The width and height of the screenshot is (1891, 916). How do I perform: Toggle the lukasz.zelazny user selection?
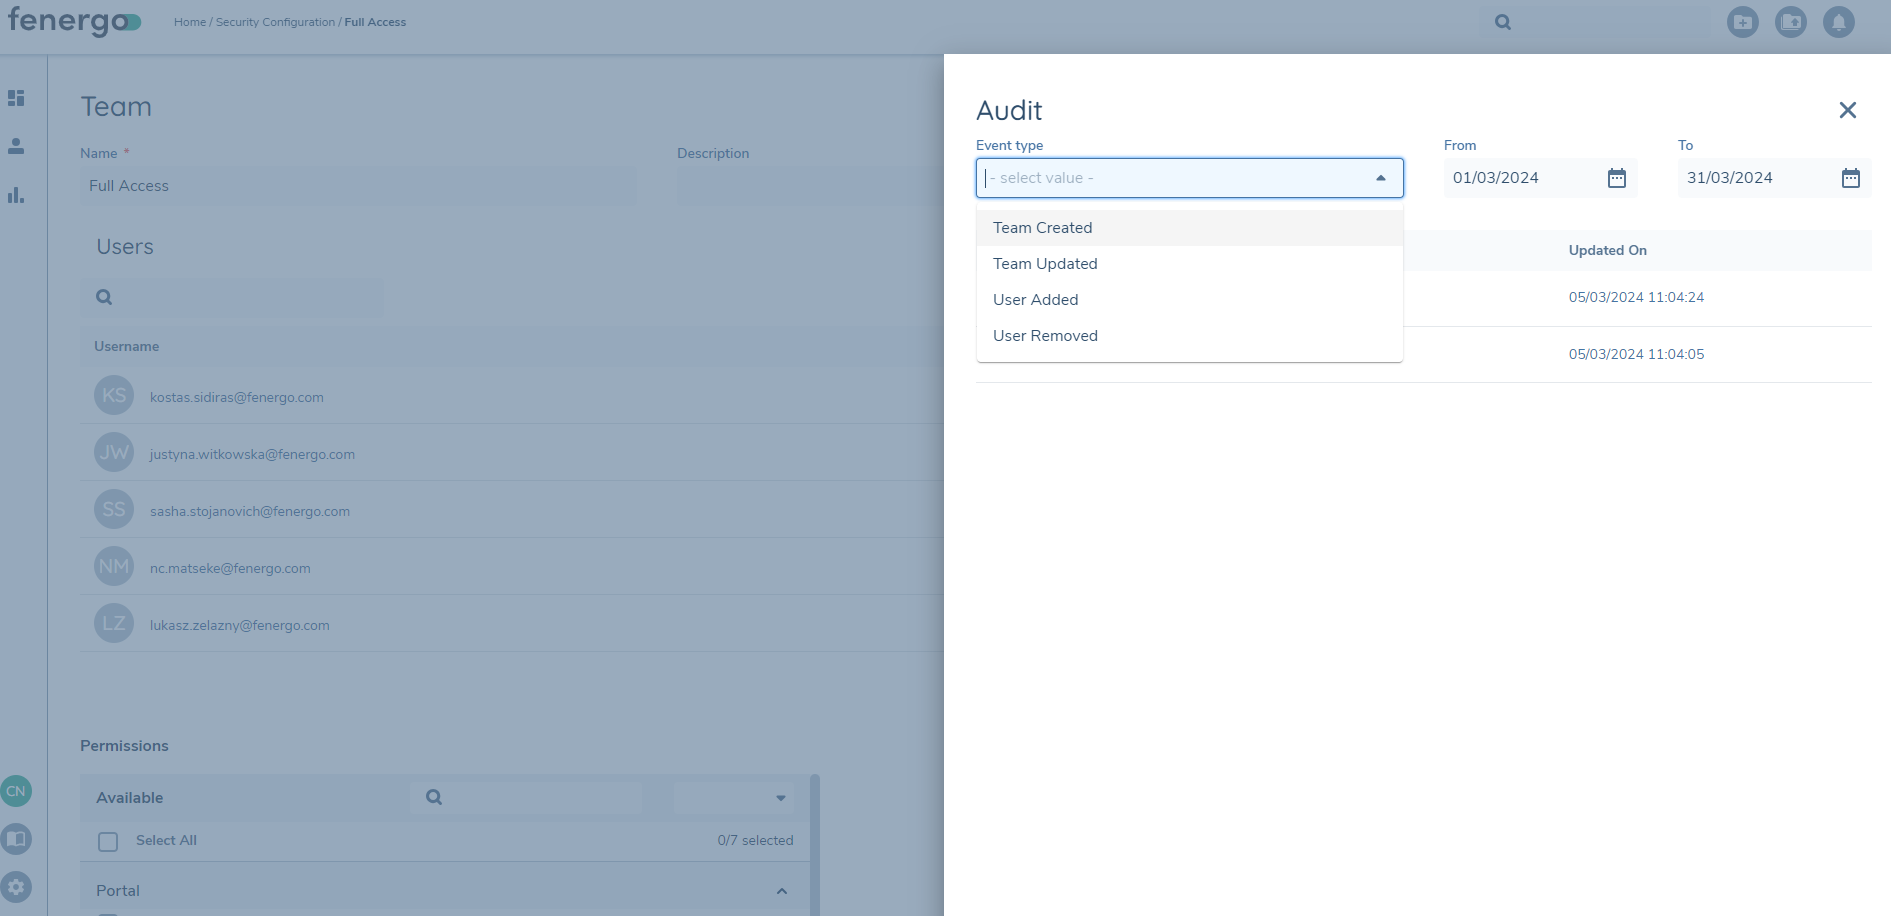coord(113,623)
